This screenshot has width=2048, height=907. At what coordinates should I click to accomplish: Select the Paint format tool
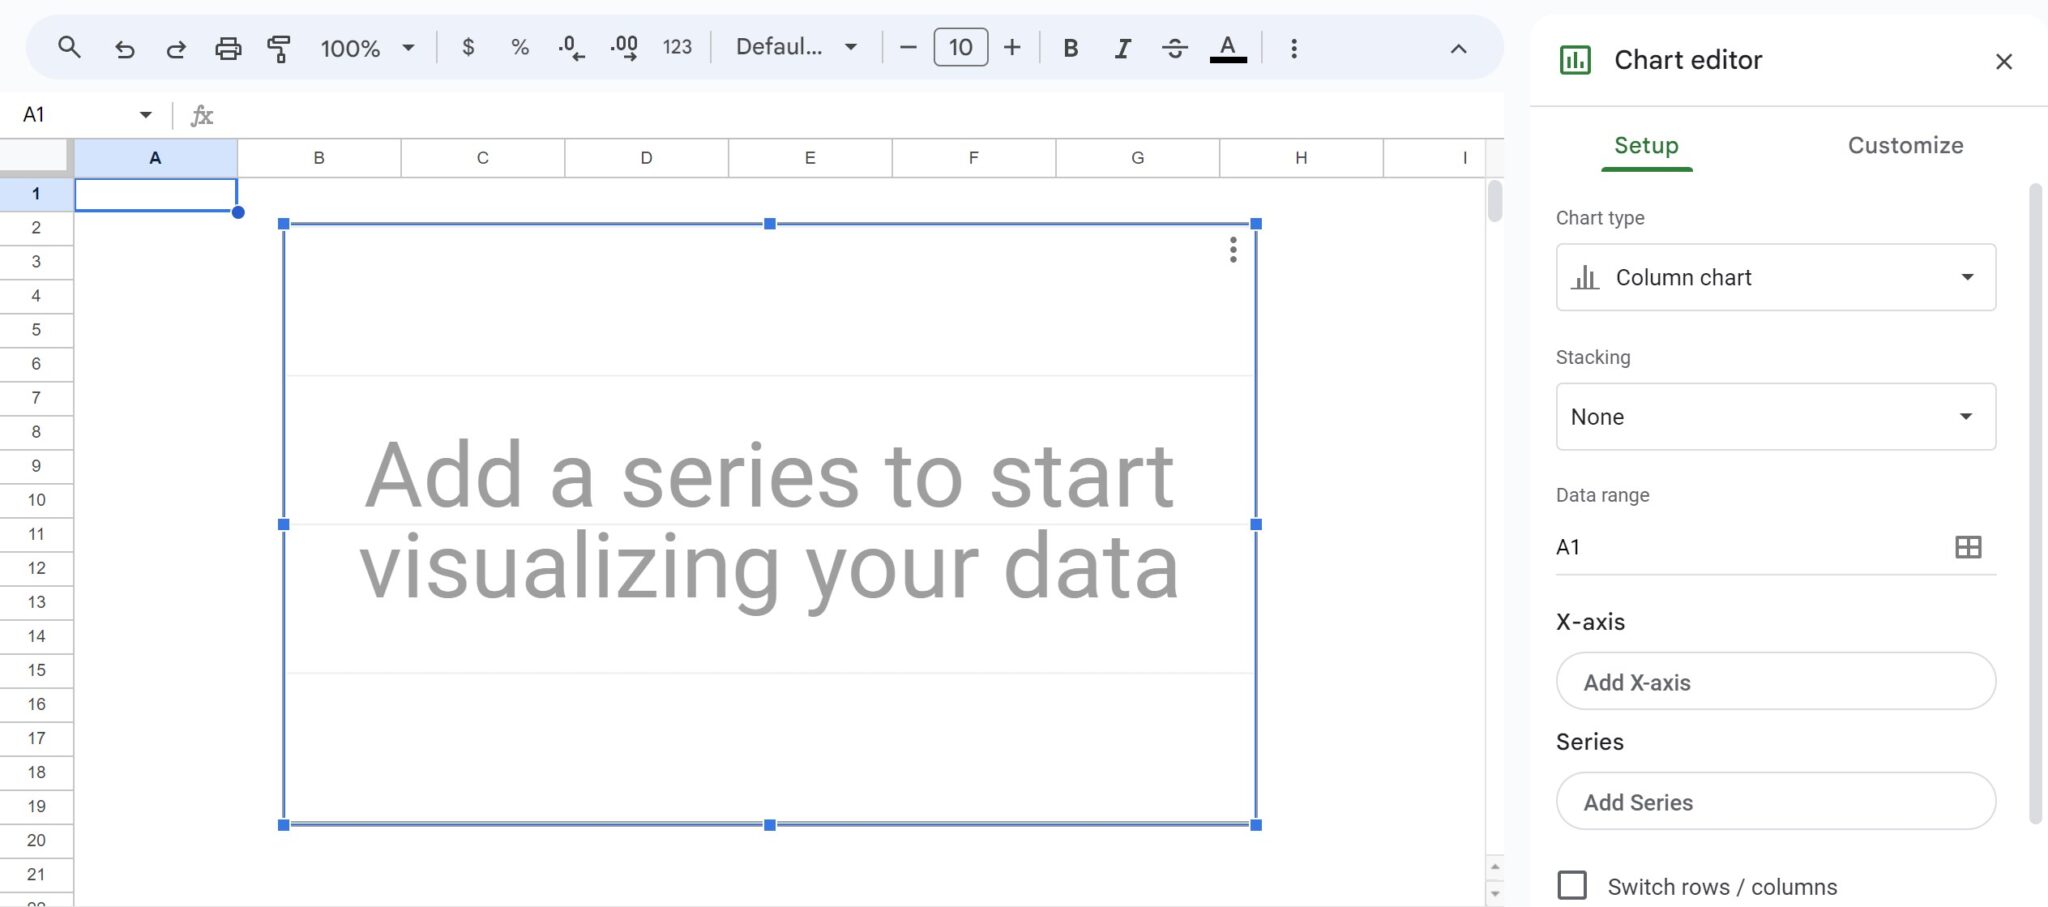pos(280,47)
